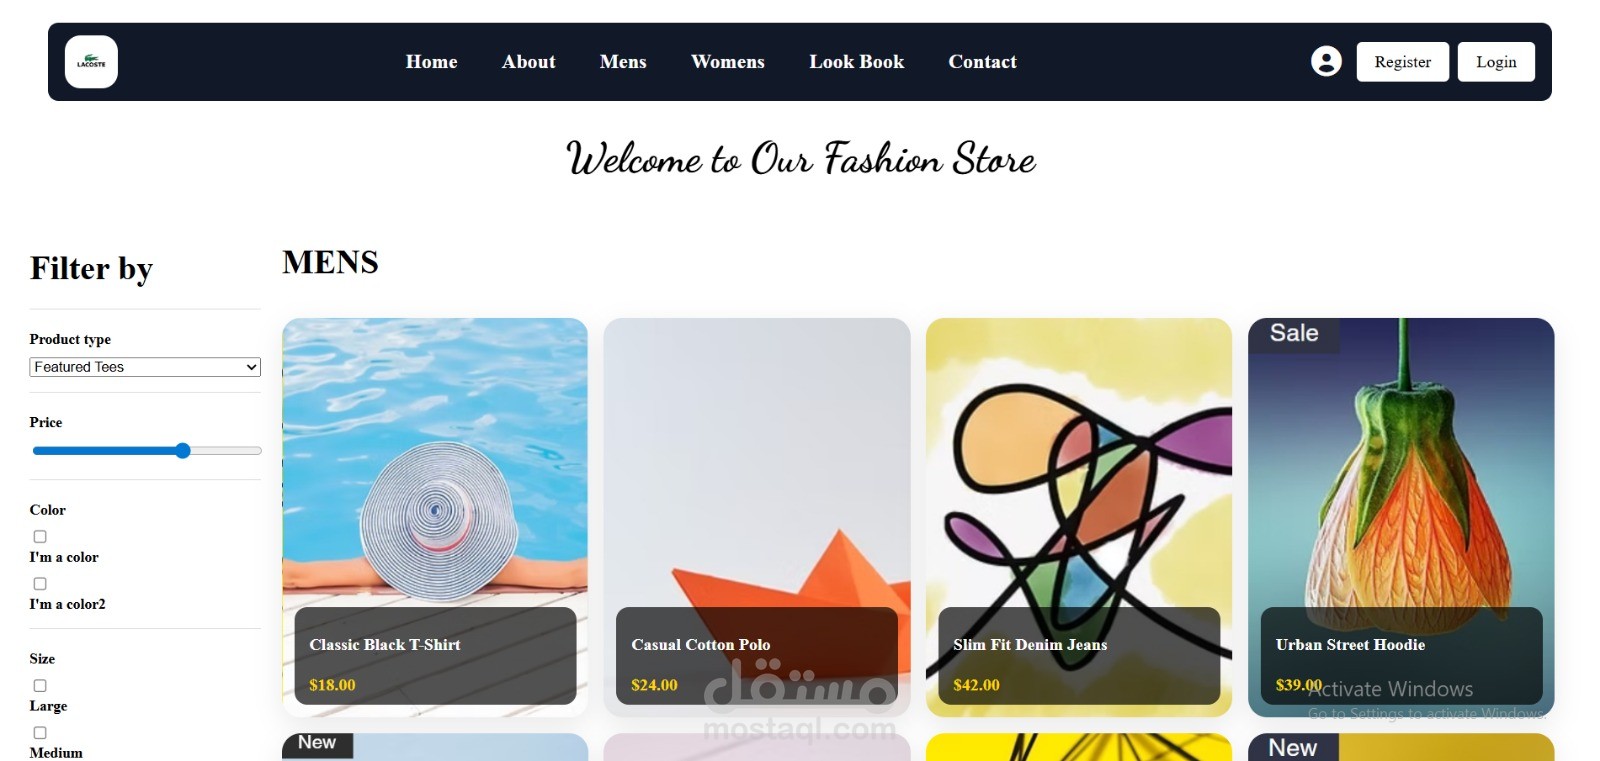Click the Home navigation link
1600x761 pixels.
coord(432,62)
